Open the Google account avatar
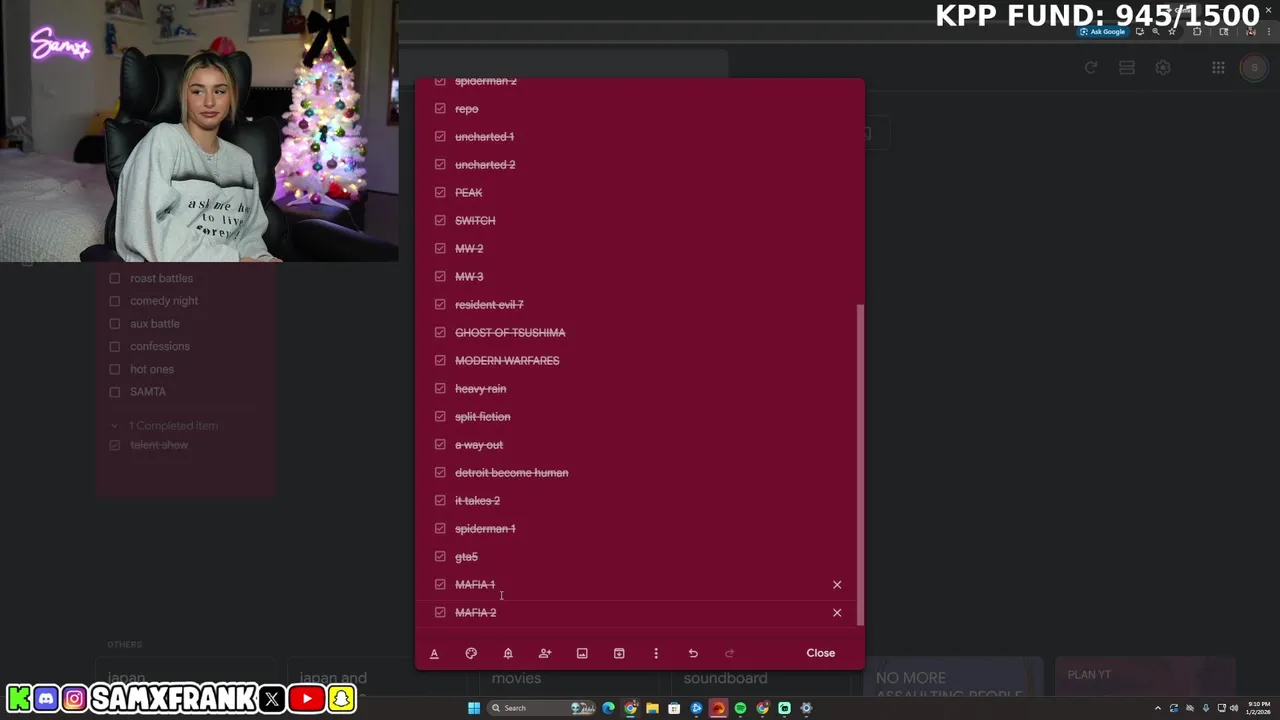This screenshot has width=1280, height=720. [1253, 68]
